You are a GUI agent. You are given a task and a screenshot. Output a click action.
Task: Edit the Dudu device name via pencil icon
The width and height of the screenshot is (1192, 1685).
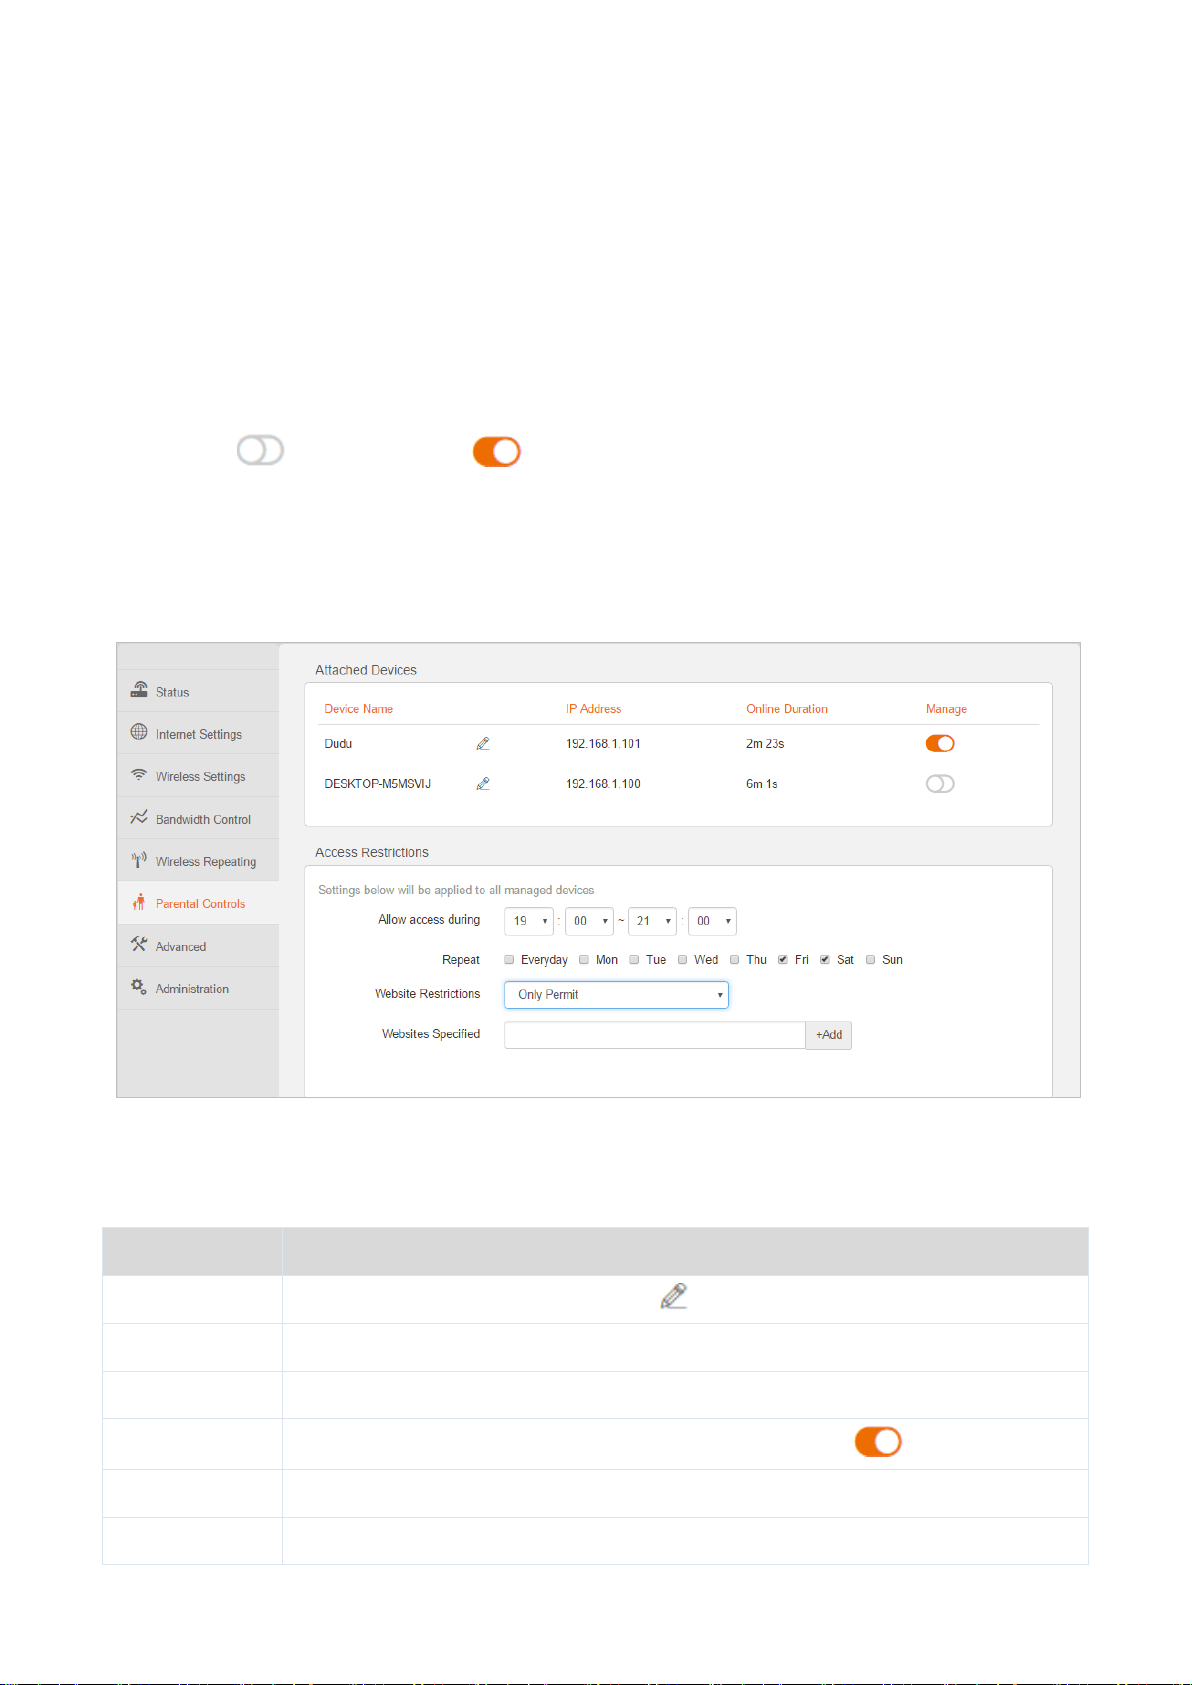point(483,743)
